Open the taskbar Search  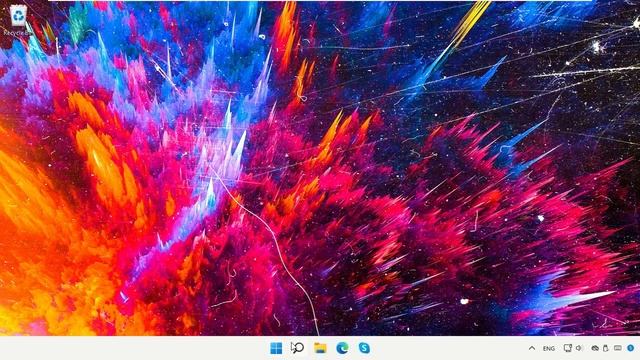point(298,348)
